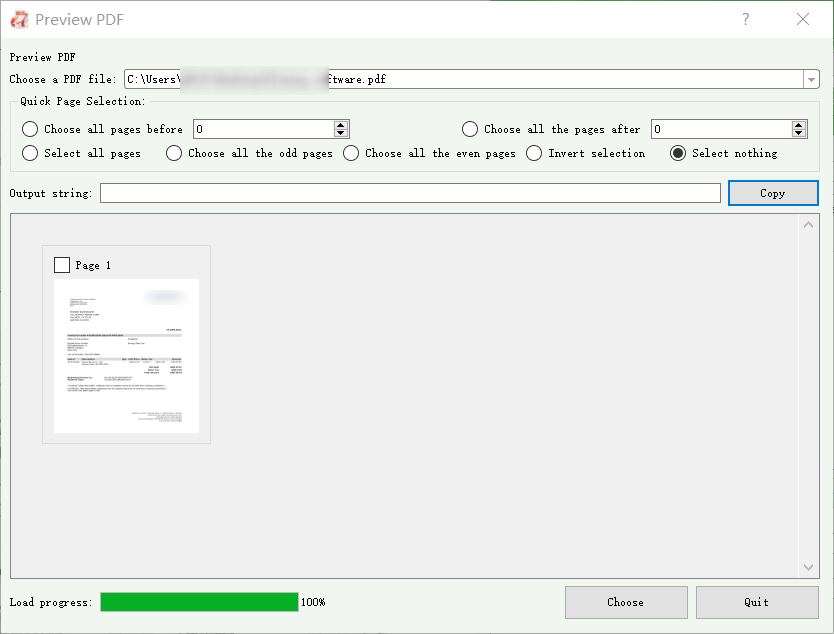The height and width of the screenshot is (634, 834).
Task: Click the Page 1 thumbnail preview
Action: (x=126, y=355)
